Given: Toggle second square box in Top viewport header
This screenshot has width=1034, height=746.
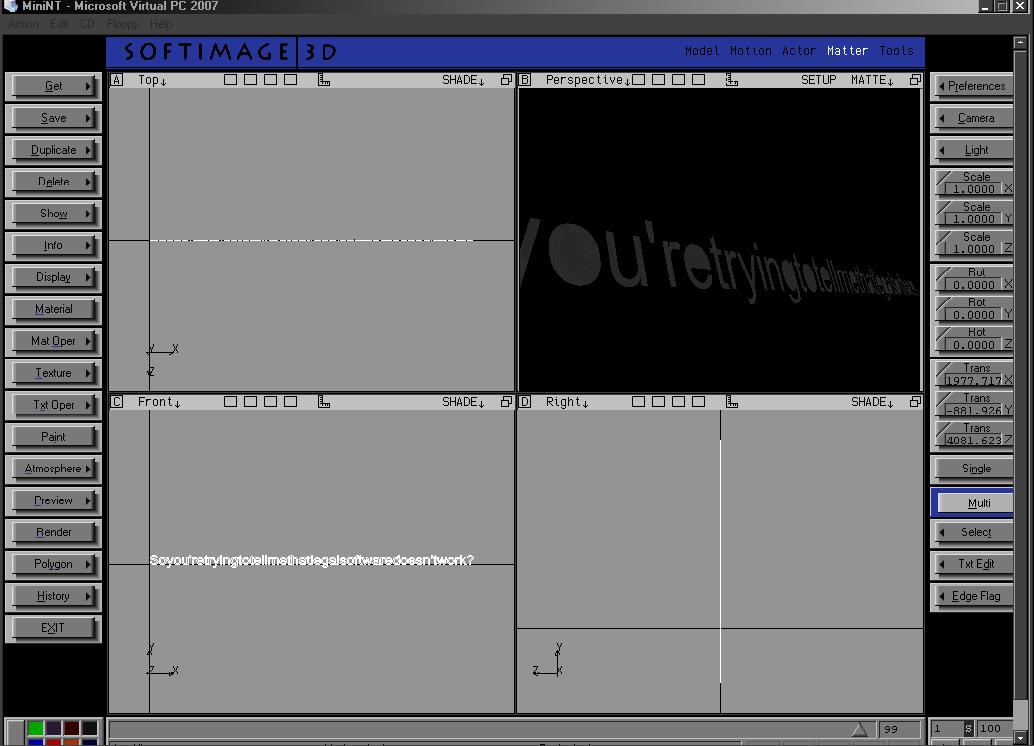Looking at the screenshot, I should point(251,80).
